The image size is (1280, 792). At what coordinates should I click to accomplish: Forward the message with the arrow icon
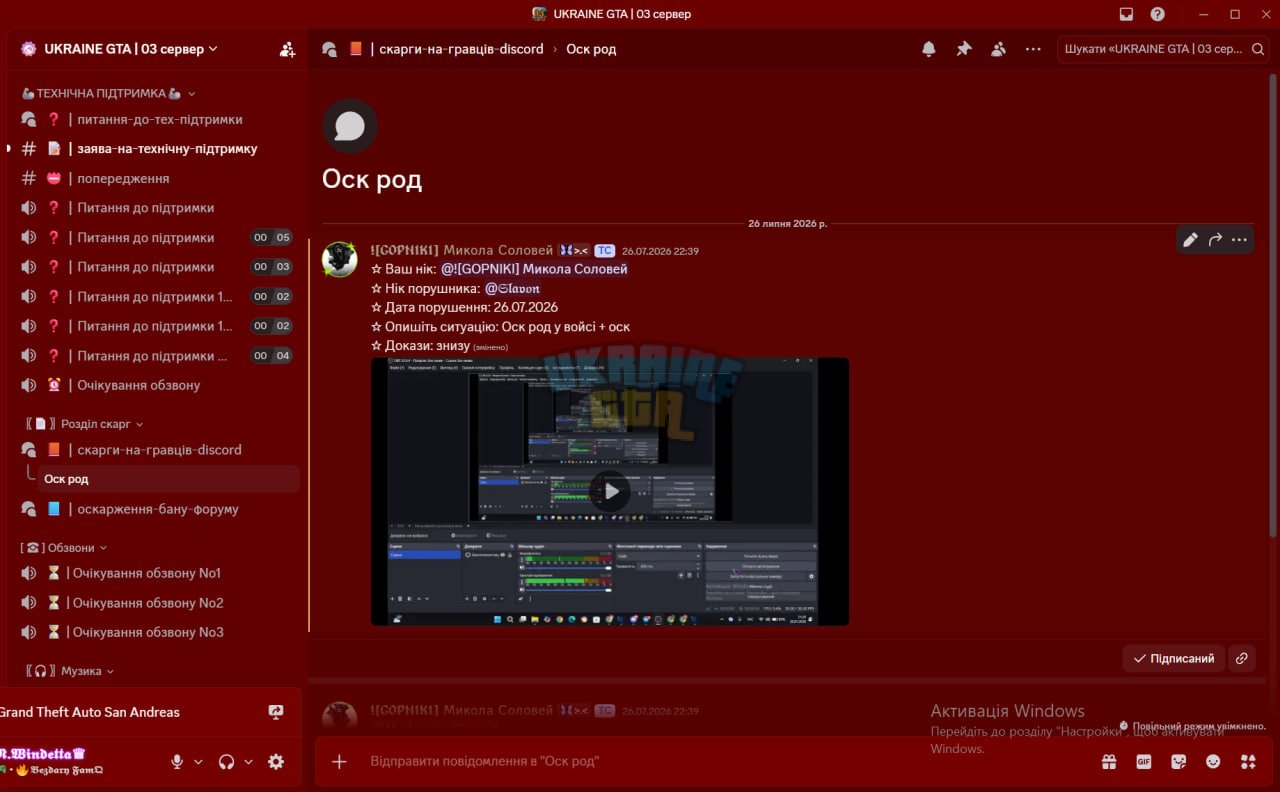(x=1215, y=240)
